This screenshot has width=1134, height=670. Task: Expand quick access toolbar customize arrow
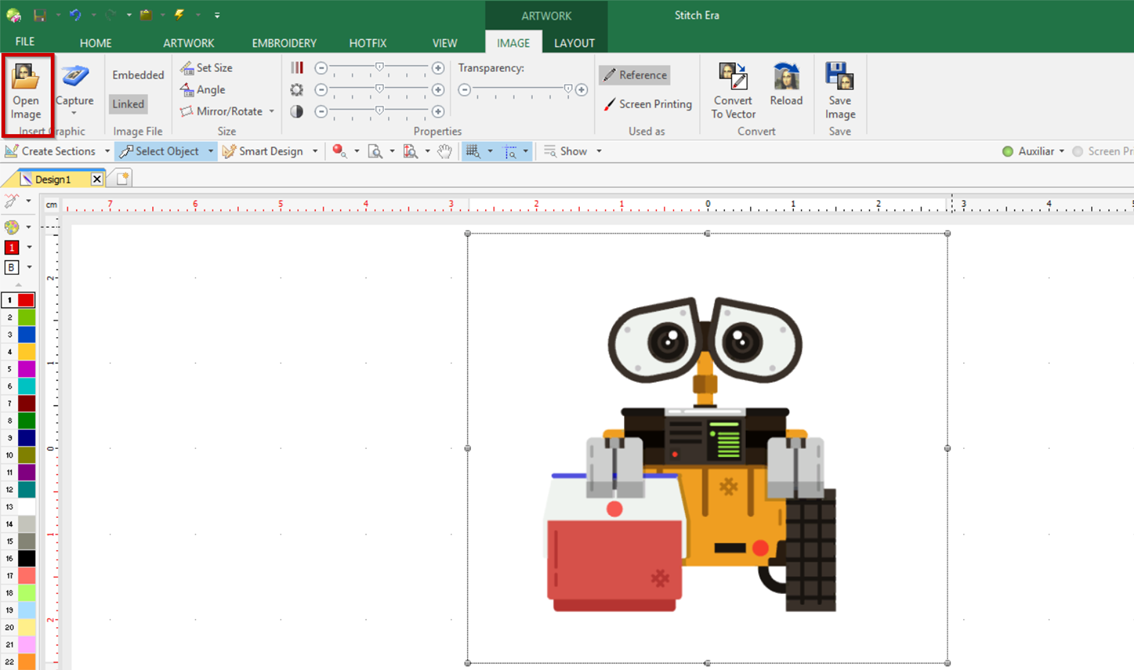click(217, 14)
